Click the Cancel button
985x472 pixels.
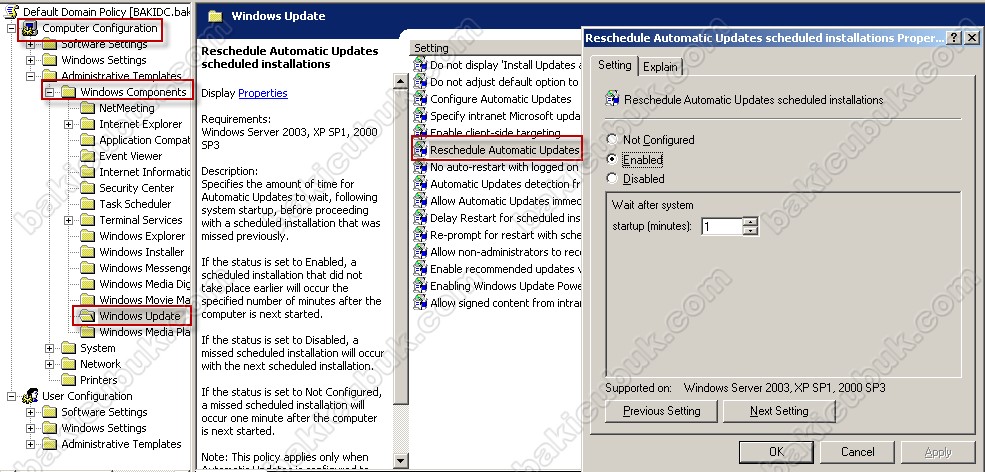click(857, 452)
